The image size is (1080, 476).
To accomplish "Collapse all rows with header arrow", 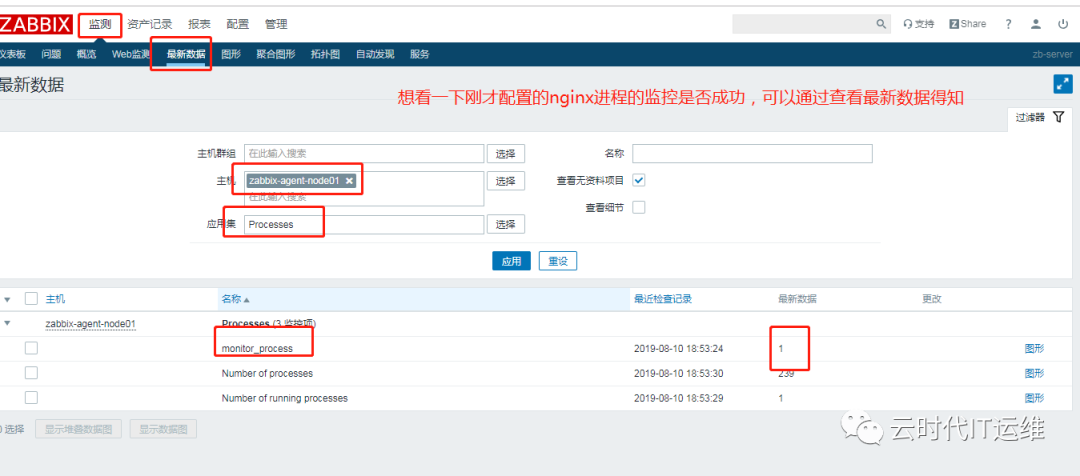I will coord(8,299).
